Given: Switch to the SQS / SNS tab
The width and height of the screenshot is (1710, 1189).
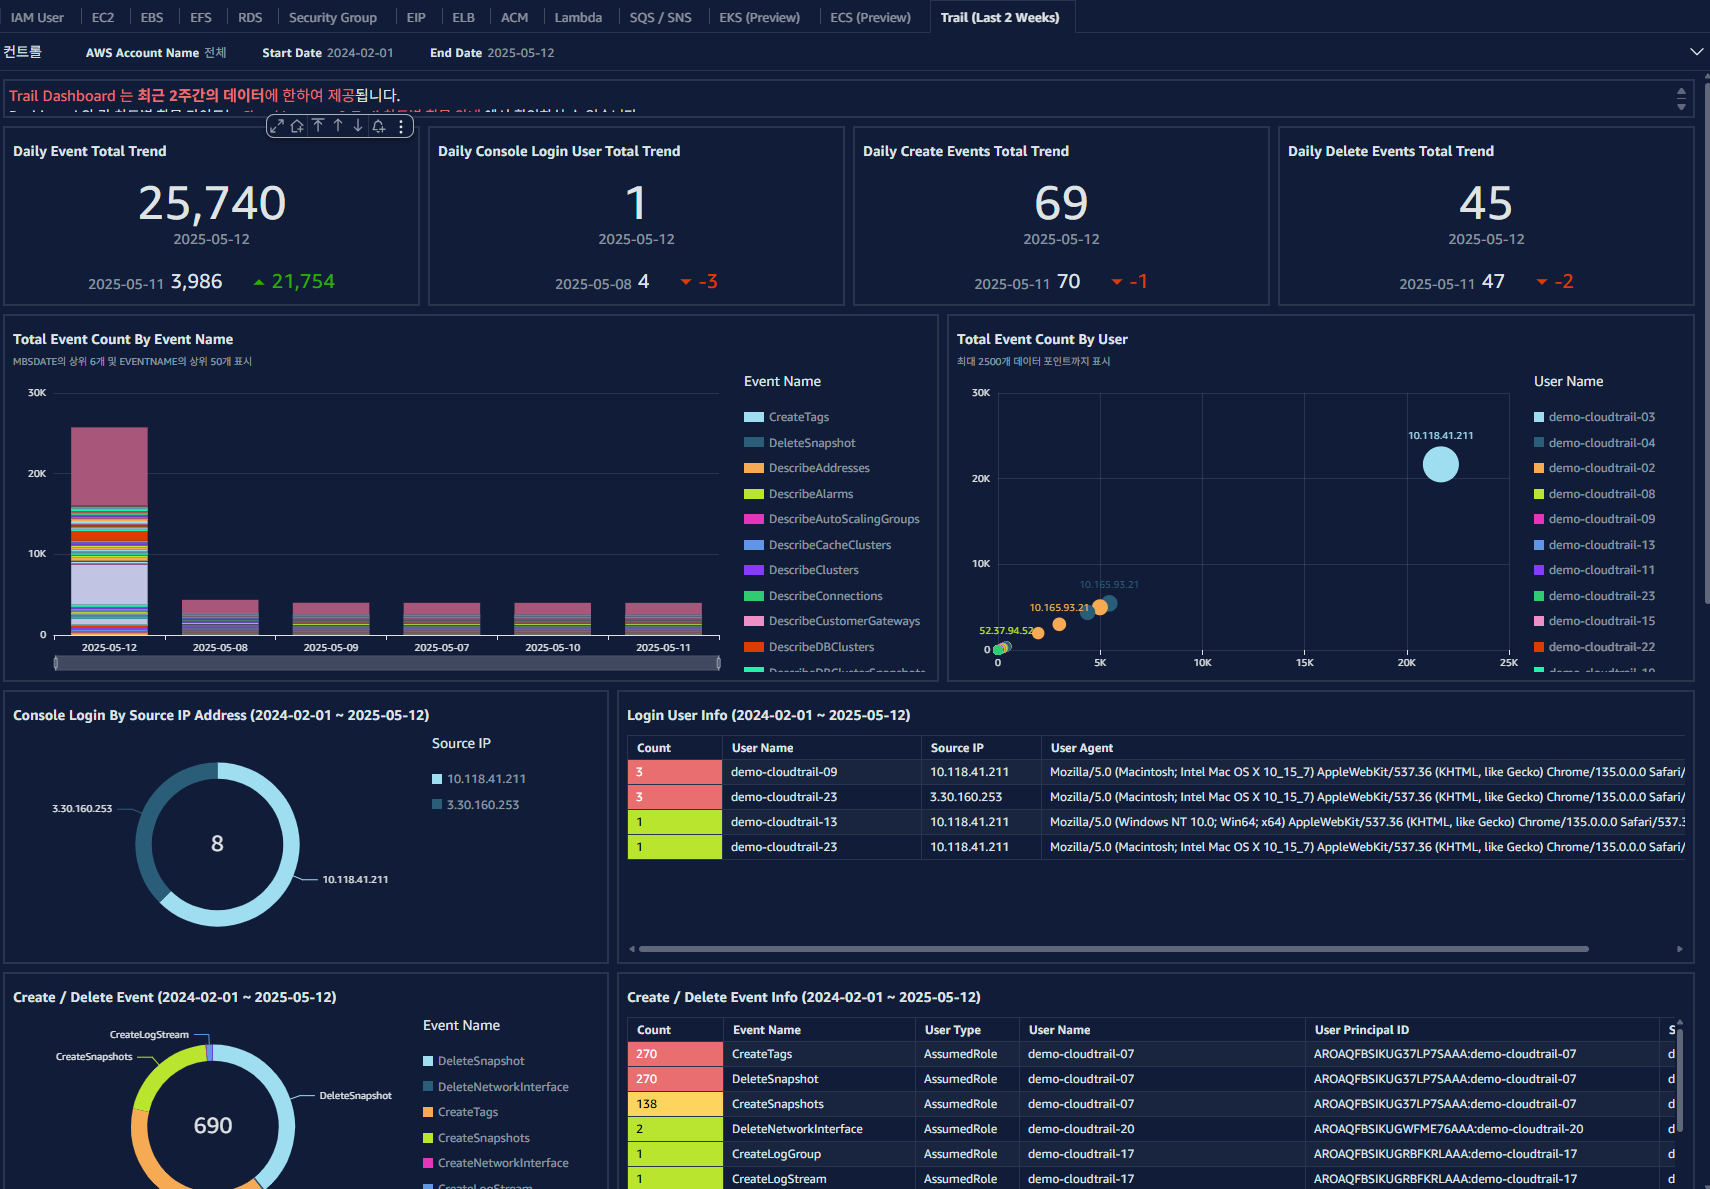Looking at the screenshot, I should (x=661, y=17).
